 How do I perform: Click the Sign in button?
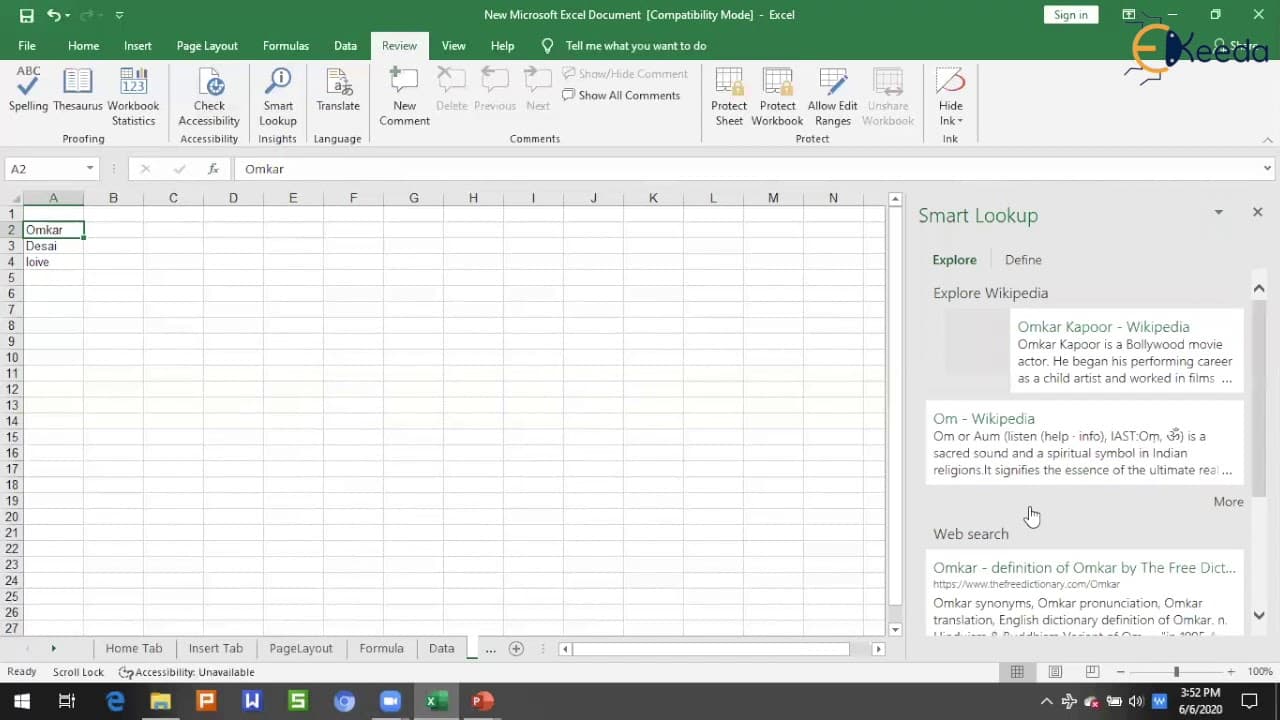(1070, 15)
